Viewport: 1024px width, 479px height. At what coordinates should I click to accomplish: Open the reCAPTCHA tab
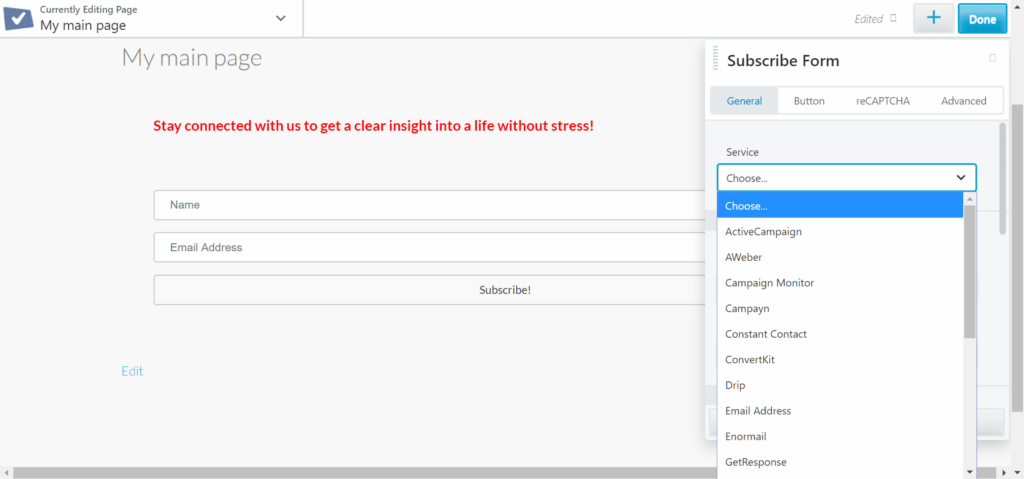tap(882, 101)
